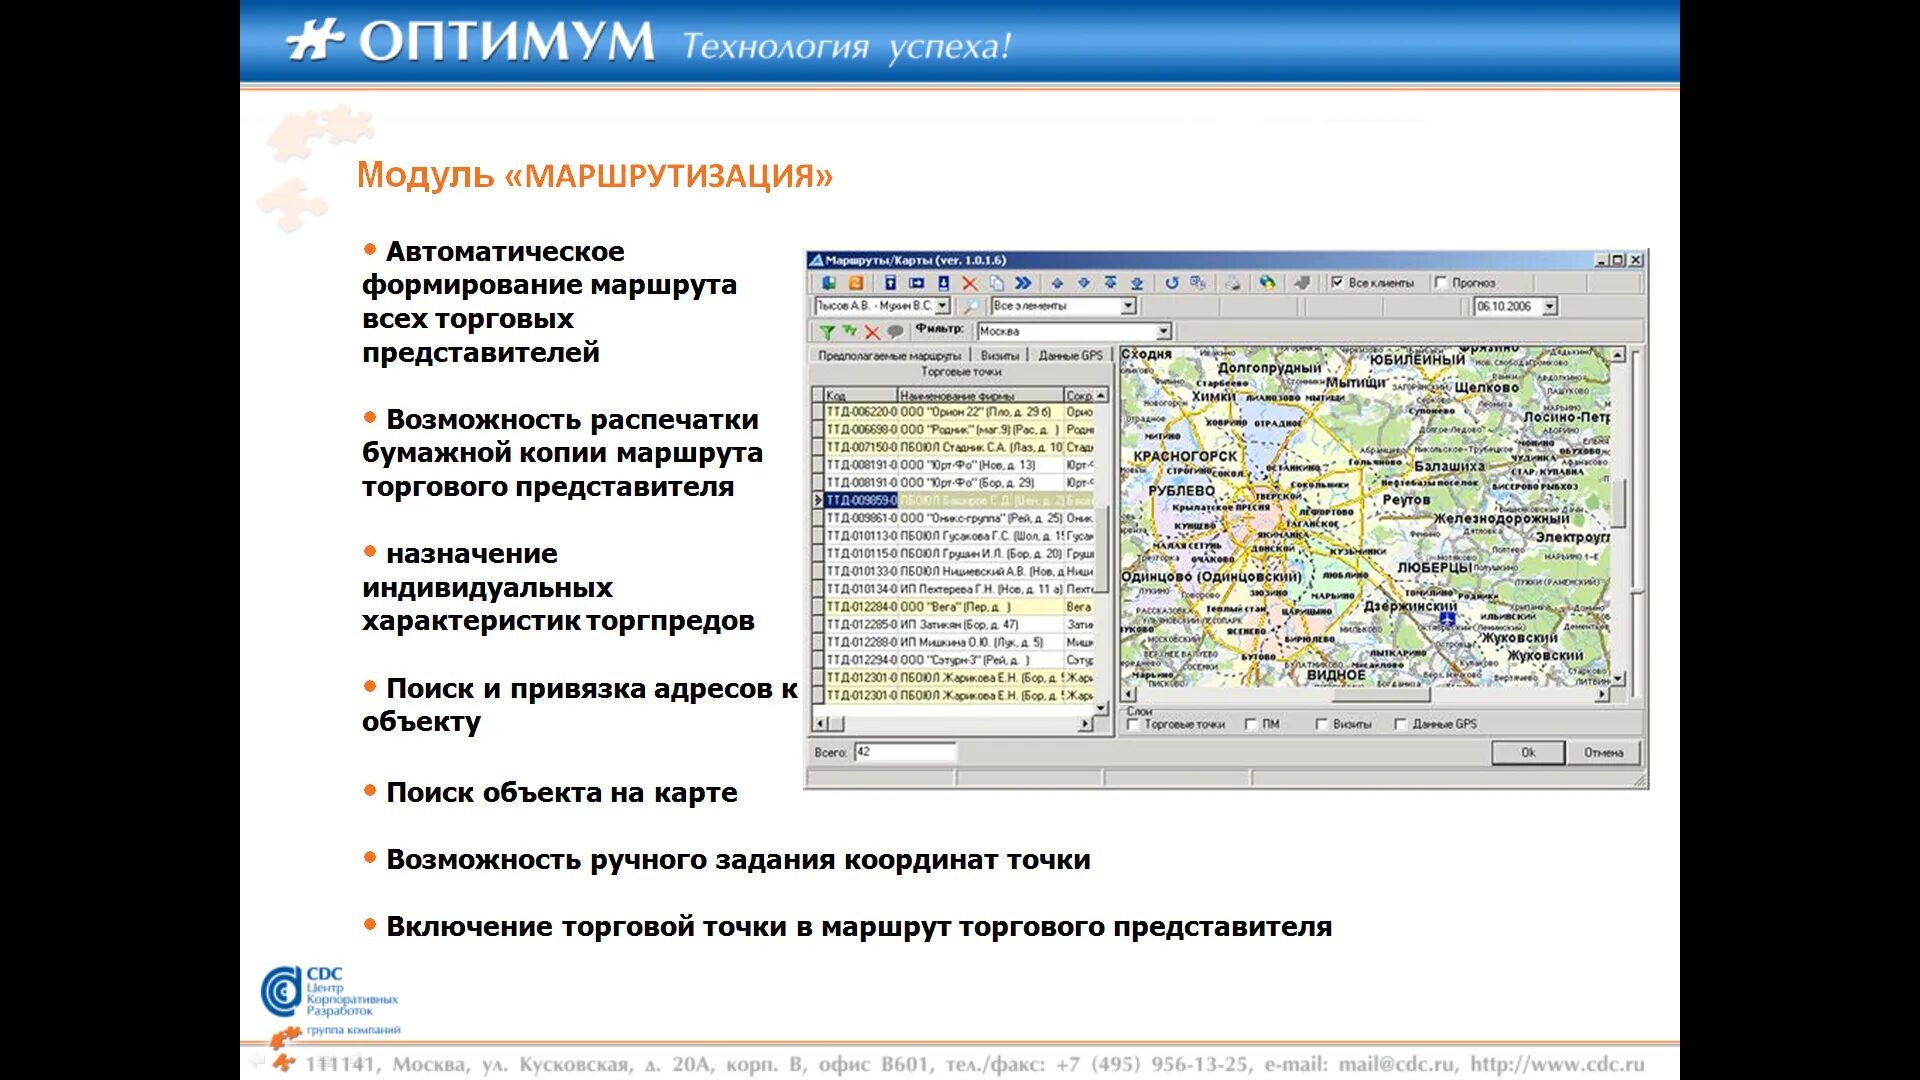Click the clear filter red X icon
Image resolution: width=1920 pixels, height=1080 pixels.
[872, 332]
